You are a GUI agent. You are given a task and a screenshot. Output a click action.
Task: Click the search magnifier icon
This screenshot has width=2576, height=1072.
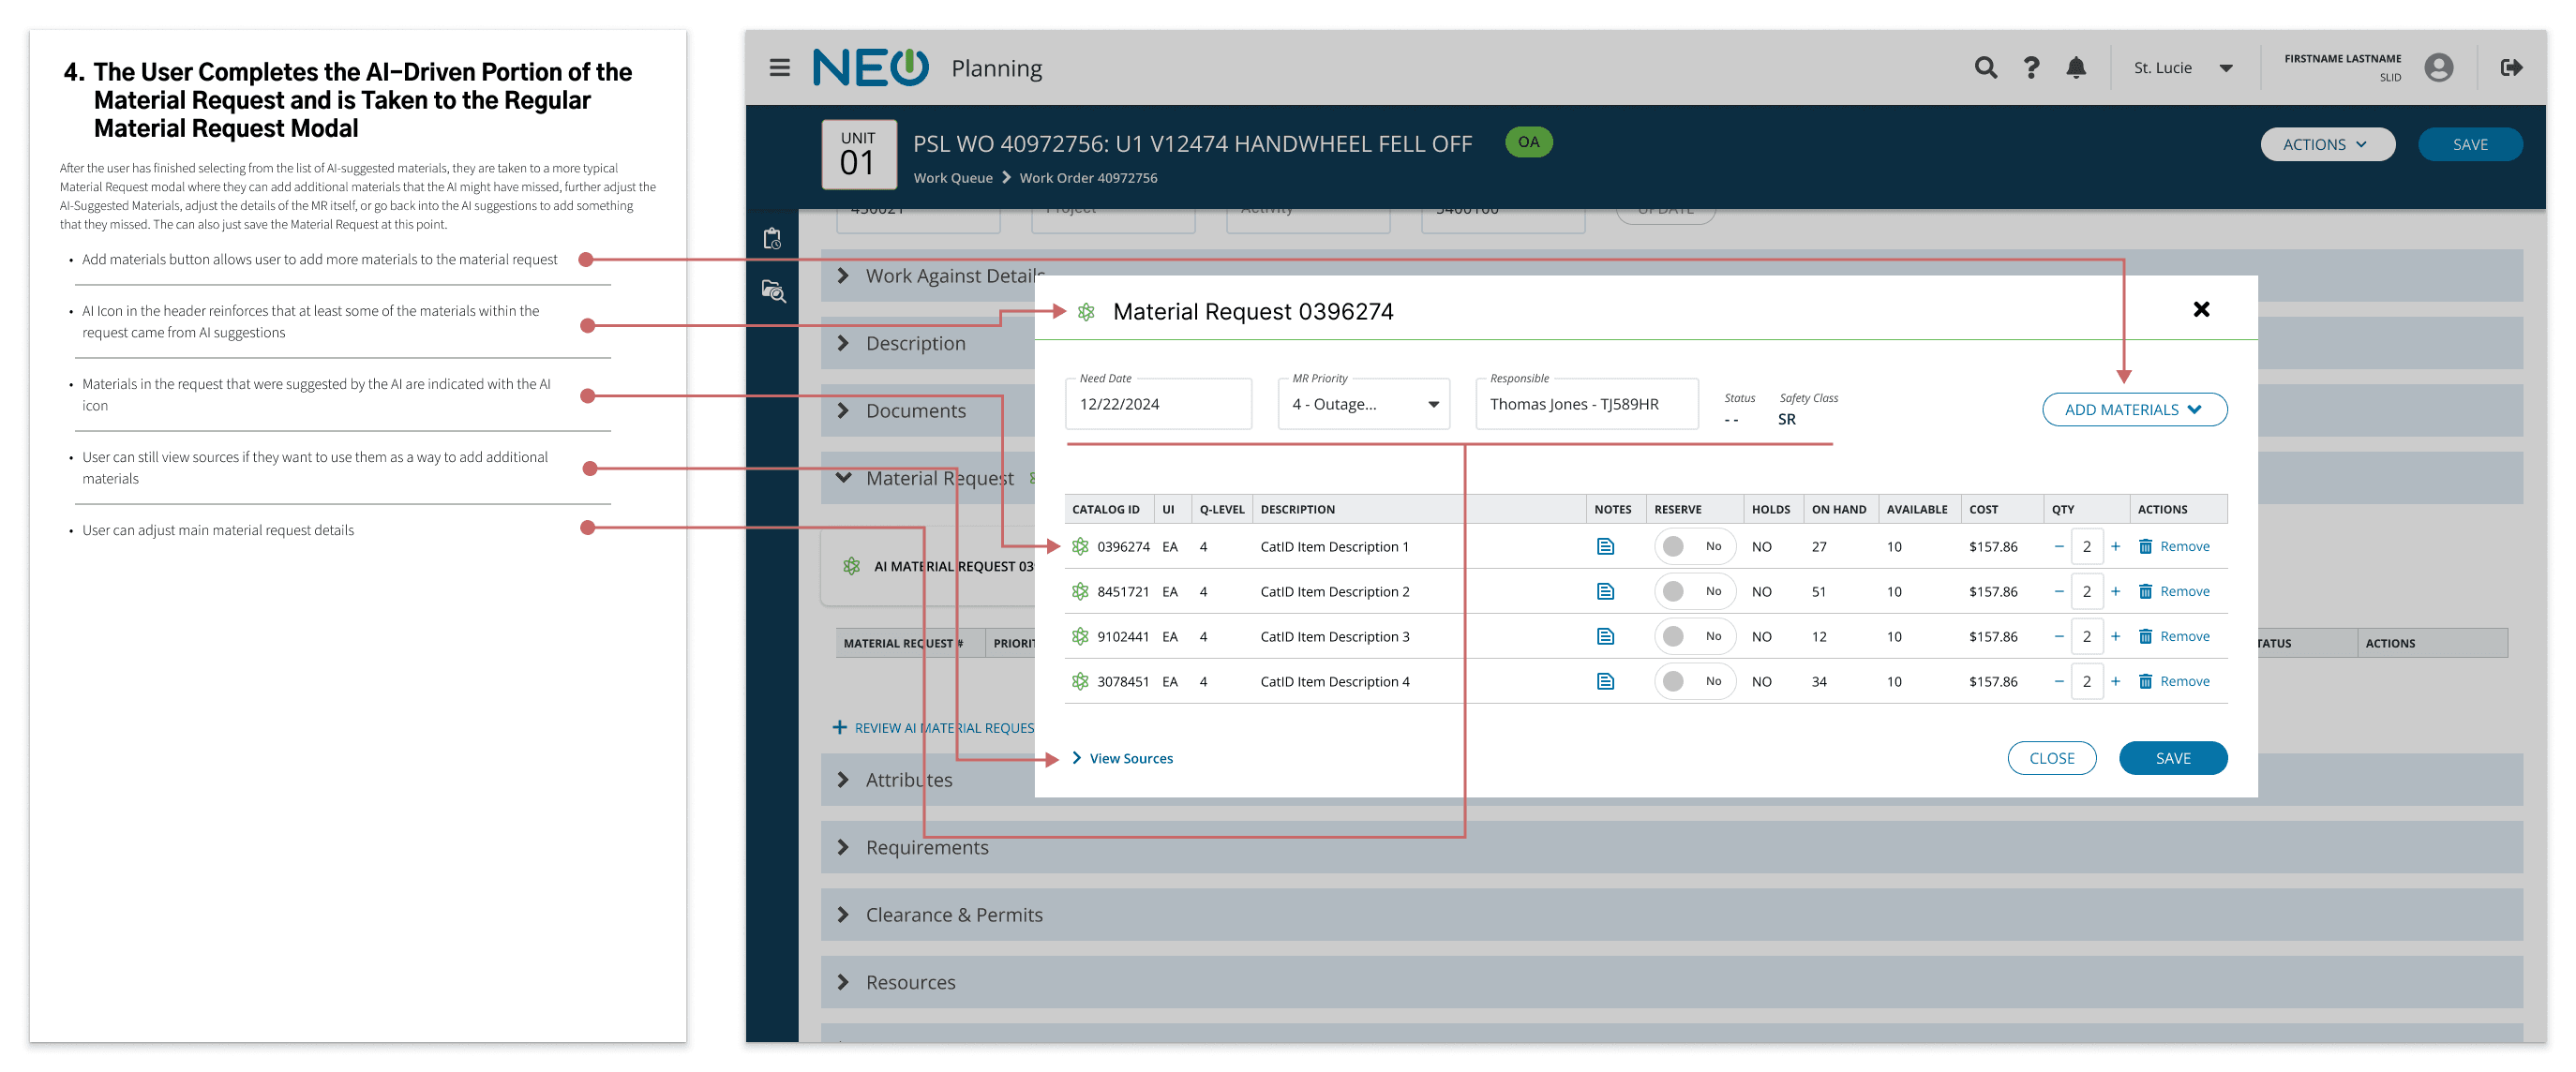click(1985, 68)
